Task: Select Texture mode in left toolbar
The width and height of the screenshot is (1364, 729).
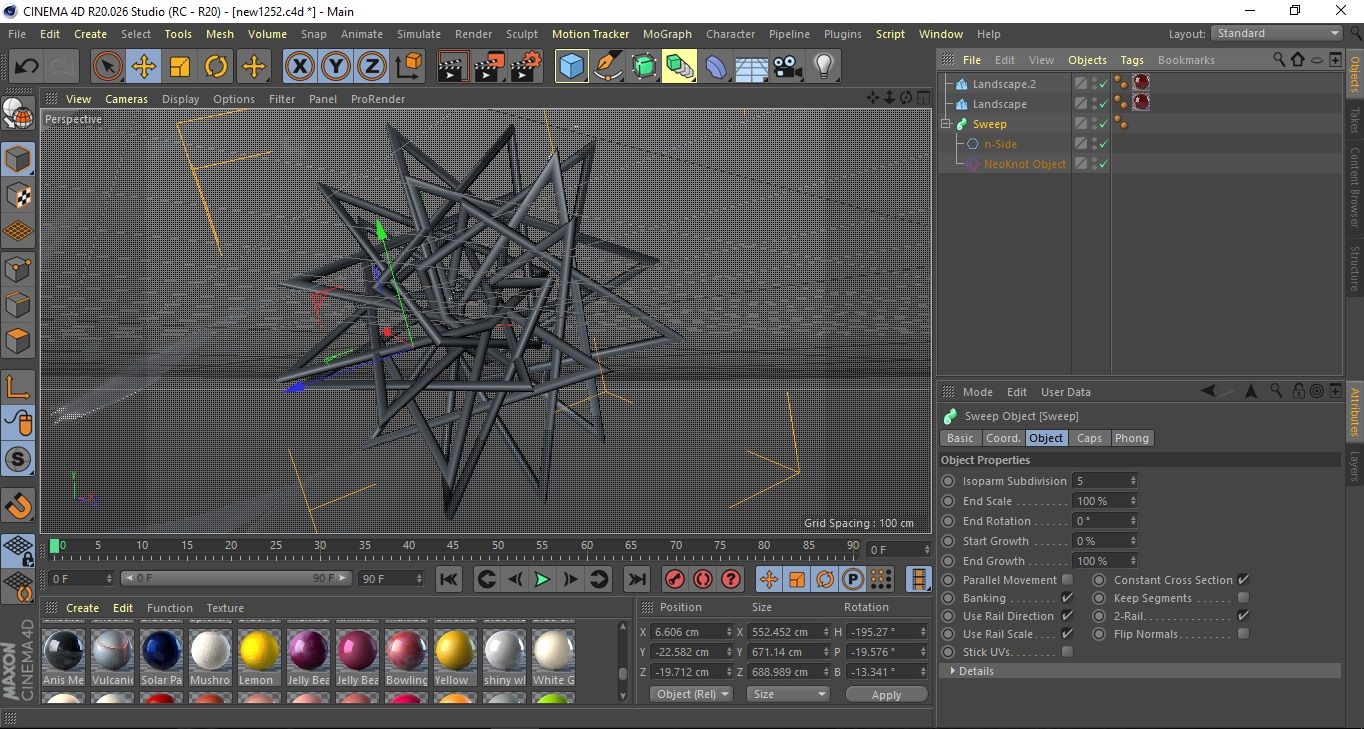Action: point(18,195)
